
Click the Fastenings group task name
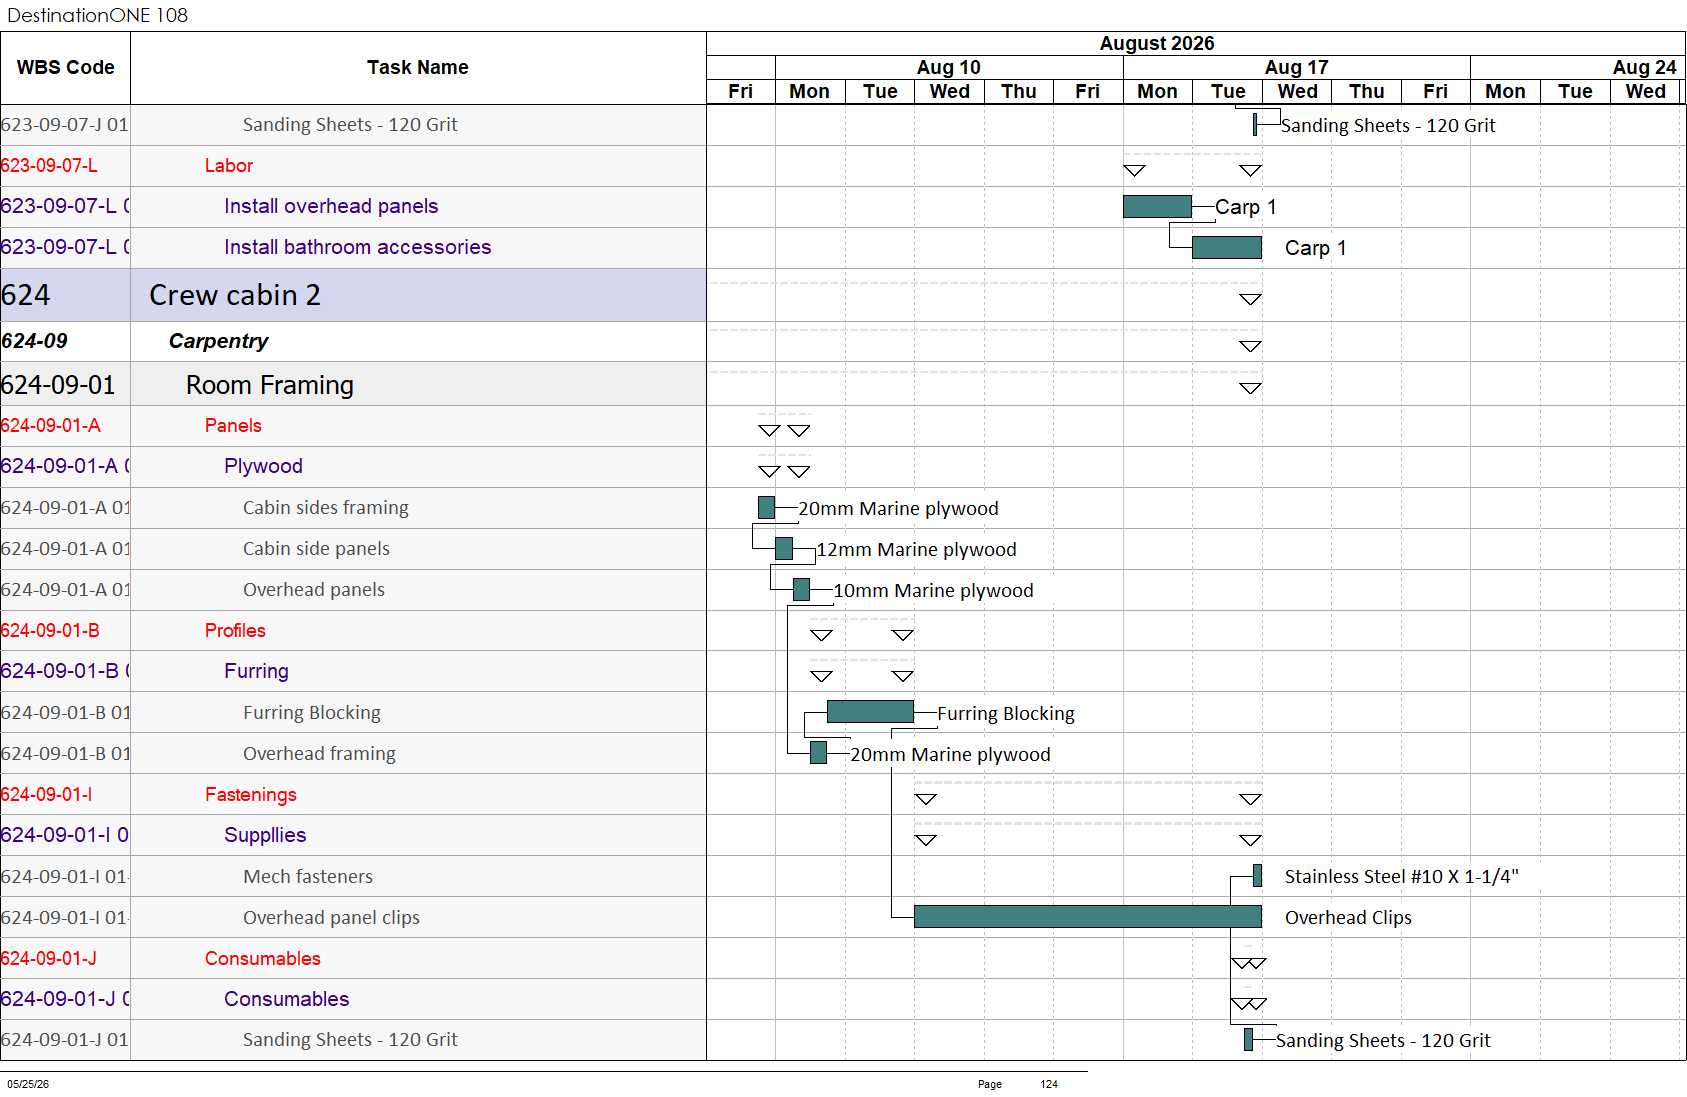[251, 795]
